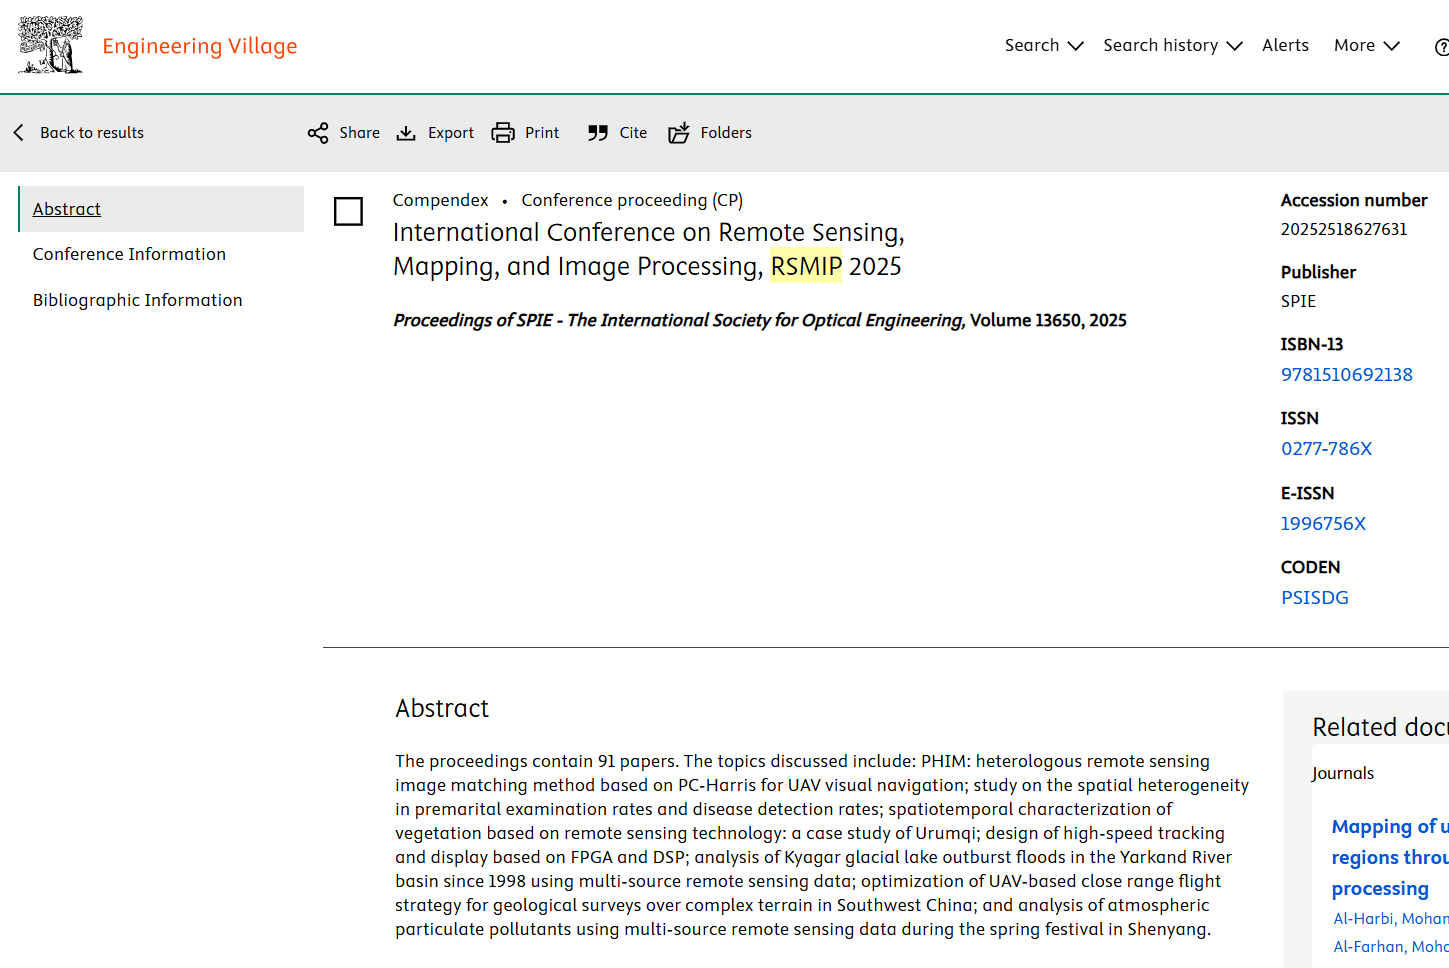Expand the Search history dropdown
Screen dimensions: 1449x968
point(1173,46)
